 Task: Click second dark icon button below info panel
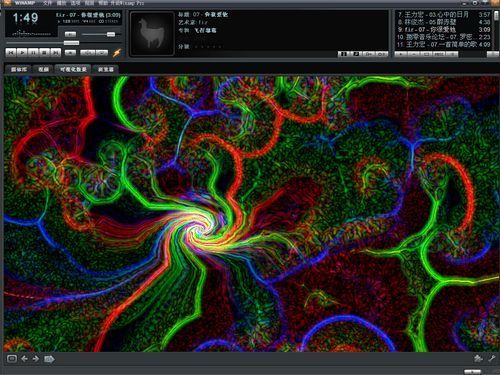point(356,54)
